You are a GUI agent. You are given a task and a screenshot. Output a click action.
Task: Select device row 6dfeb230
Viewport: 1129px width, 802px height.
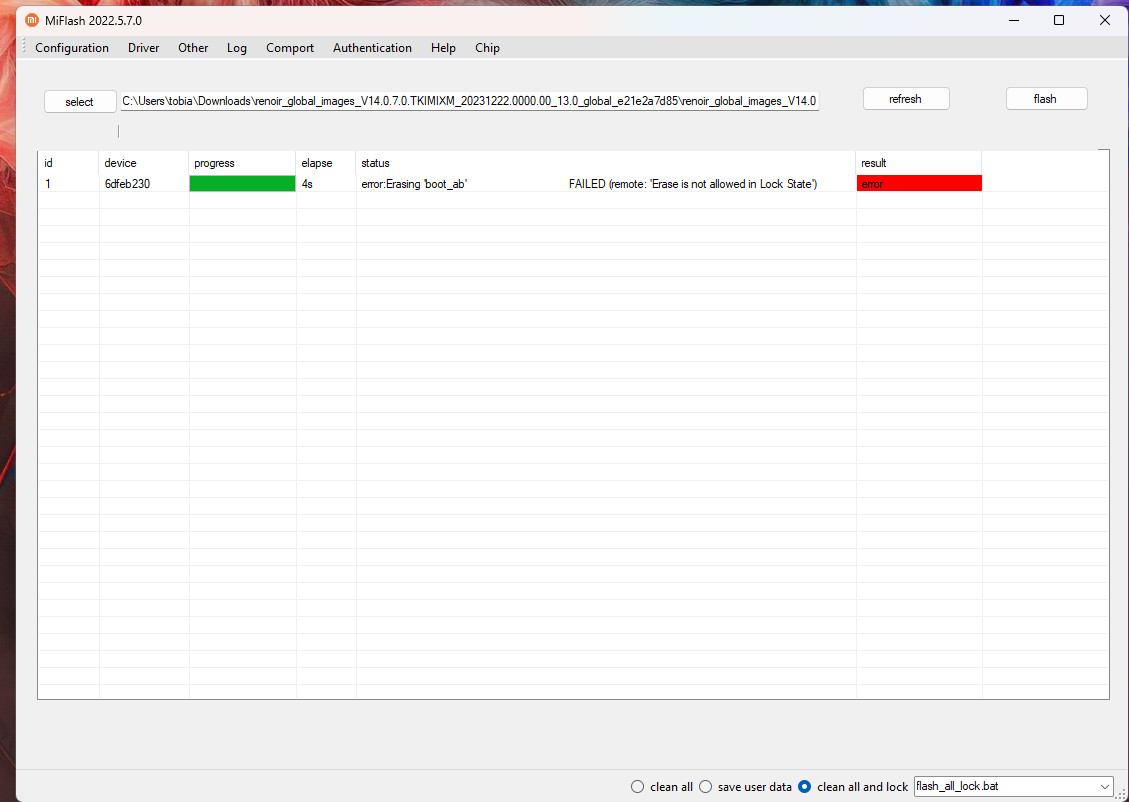pos(127,184)
